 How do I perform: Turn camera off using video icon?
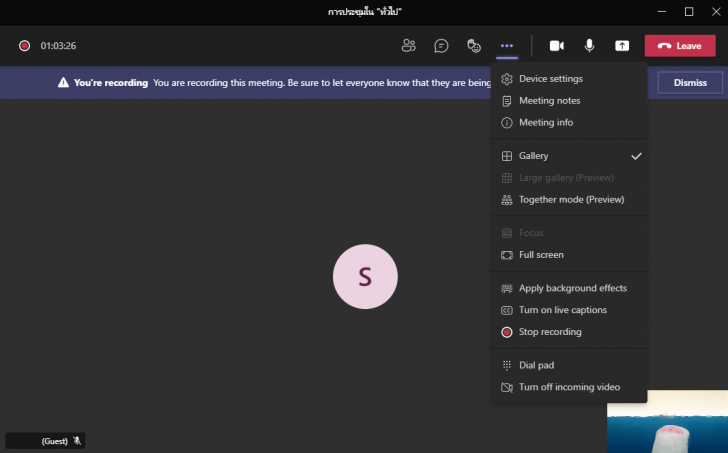pyautogui.click(x=557, y=45)
